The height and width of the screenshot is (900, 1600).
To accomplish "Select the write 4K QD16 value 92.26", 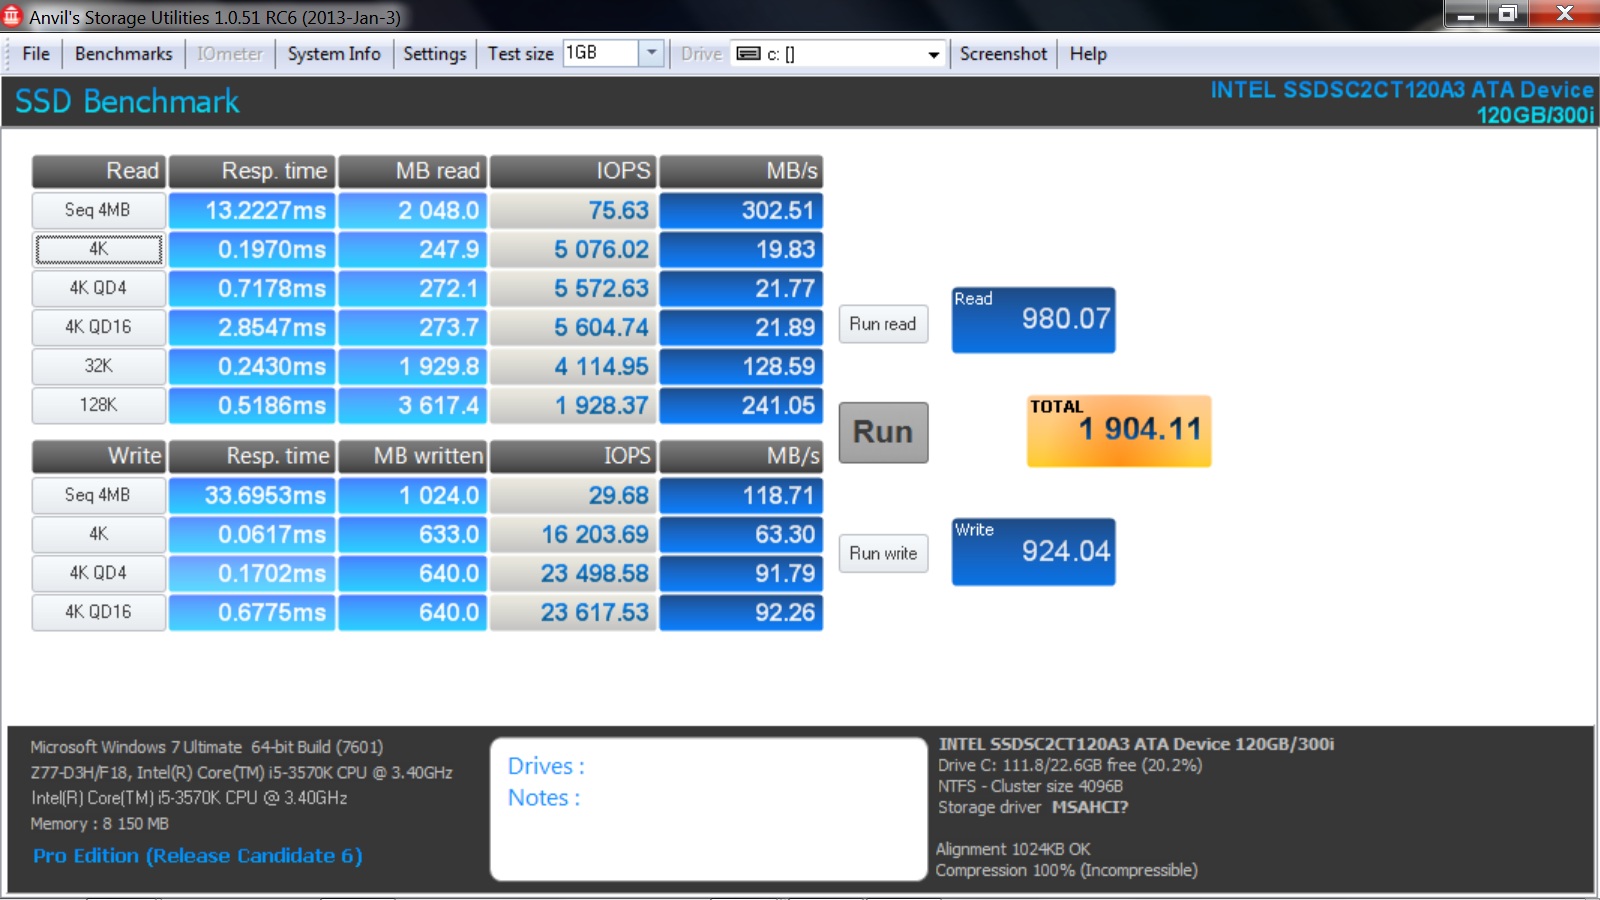I will click(x=741, y=612).
